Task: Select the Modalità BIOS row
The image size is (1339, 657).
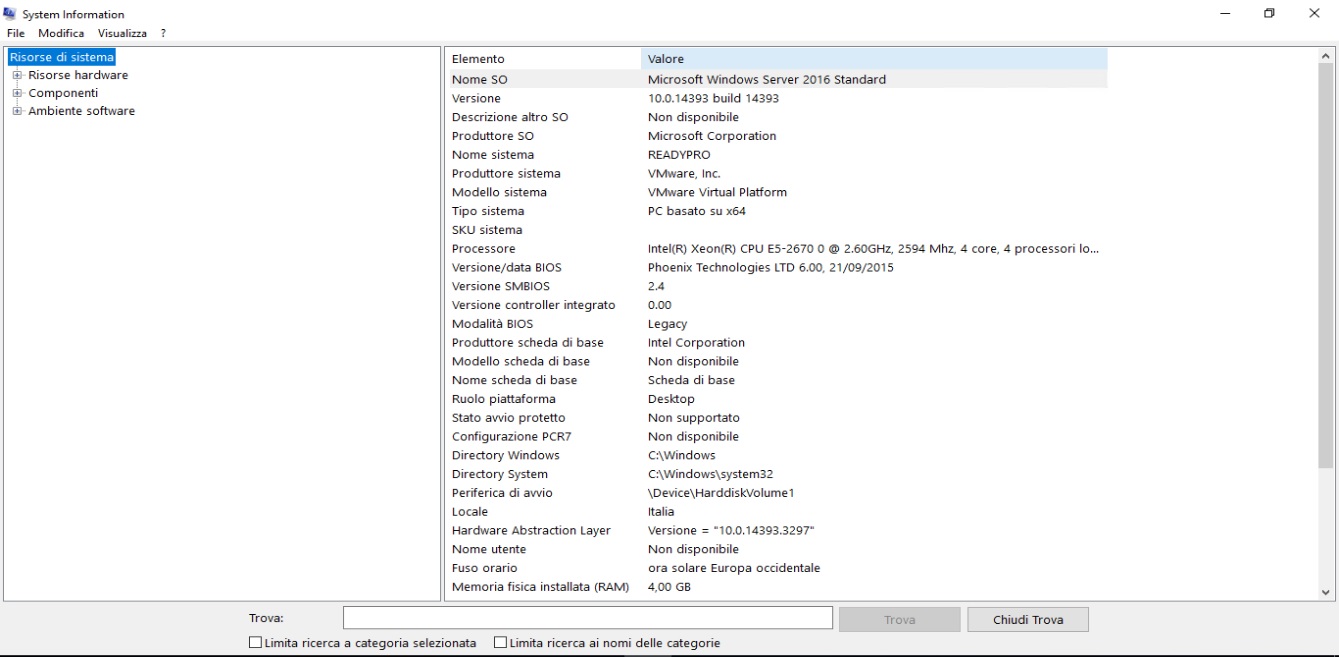Action: (x=776, y=324)
